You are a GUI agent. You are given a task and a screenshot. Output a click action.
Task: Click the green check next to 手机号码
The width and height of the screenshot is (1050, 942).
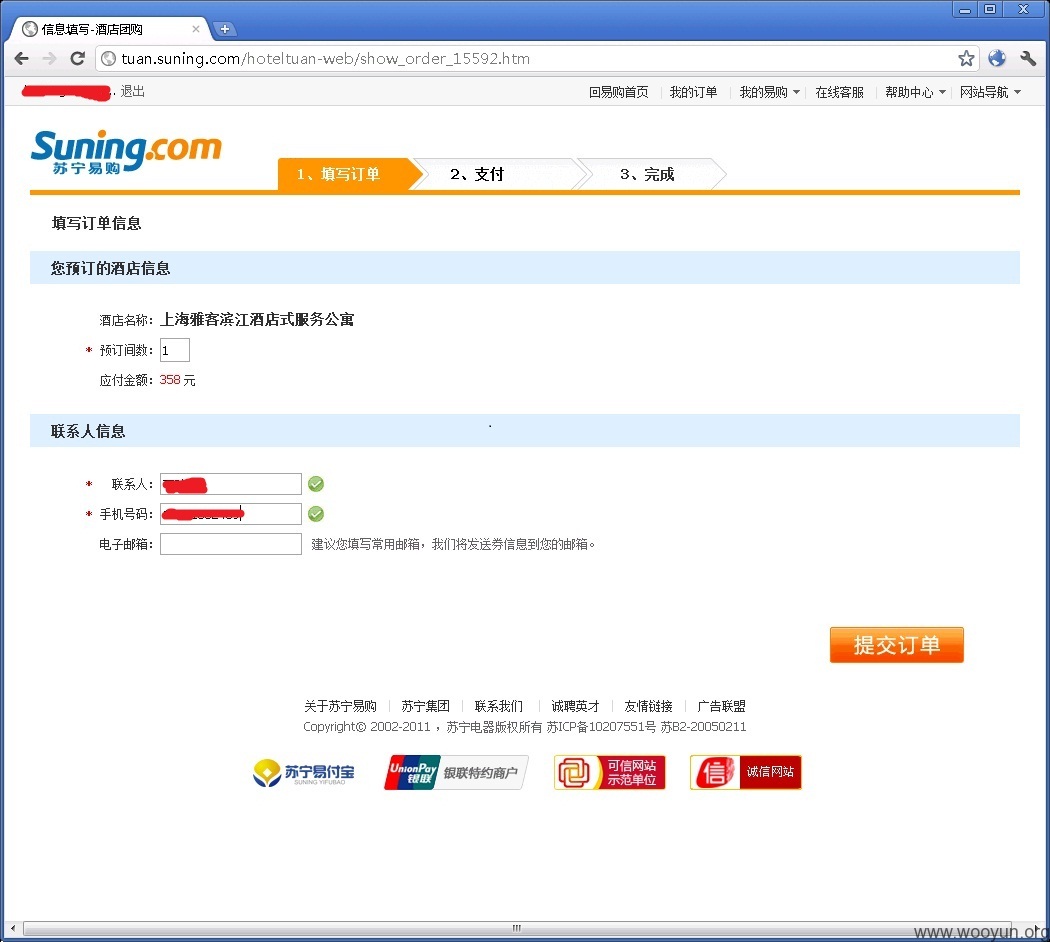click(x=316, y=514)
